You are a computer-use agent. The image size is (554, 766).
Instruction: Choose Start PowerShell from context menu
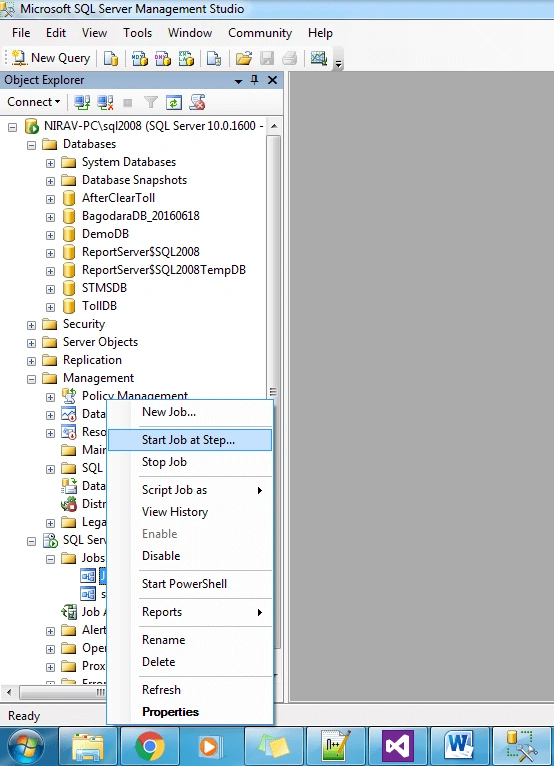point(190,584)
